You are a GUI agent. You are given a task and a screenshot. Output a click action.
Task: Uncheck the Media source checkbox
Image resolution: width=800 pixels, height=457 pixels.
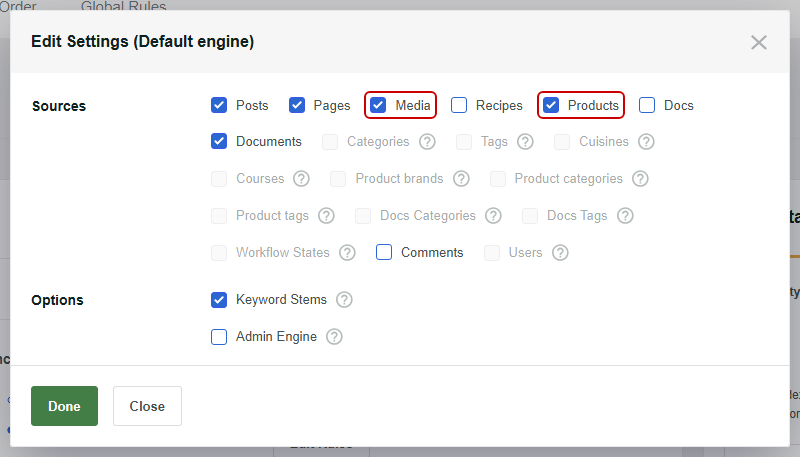378,105
